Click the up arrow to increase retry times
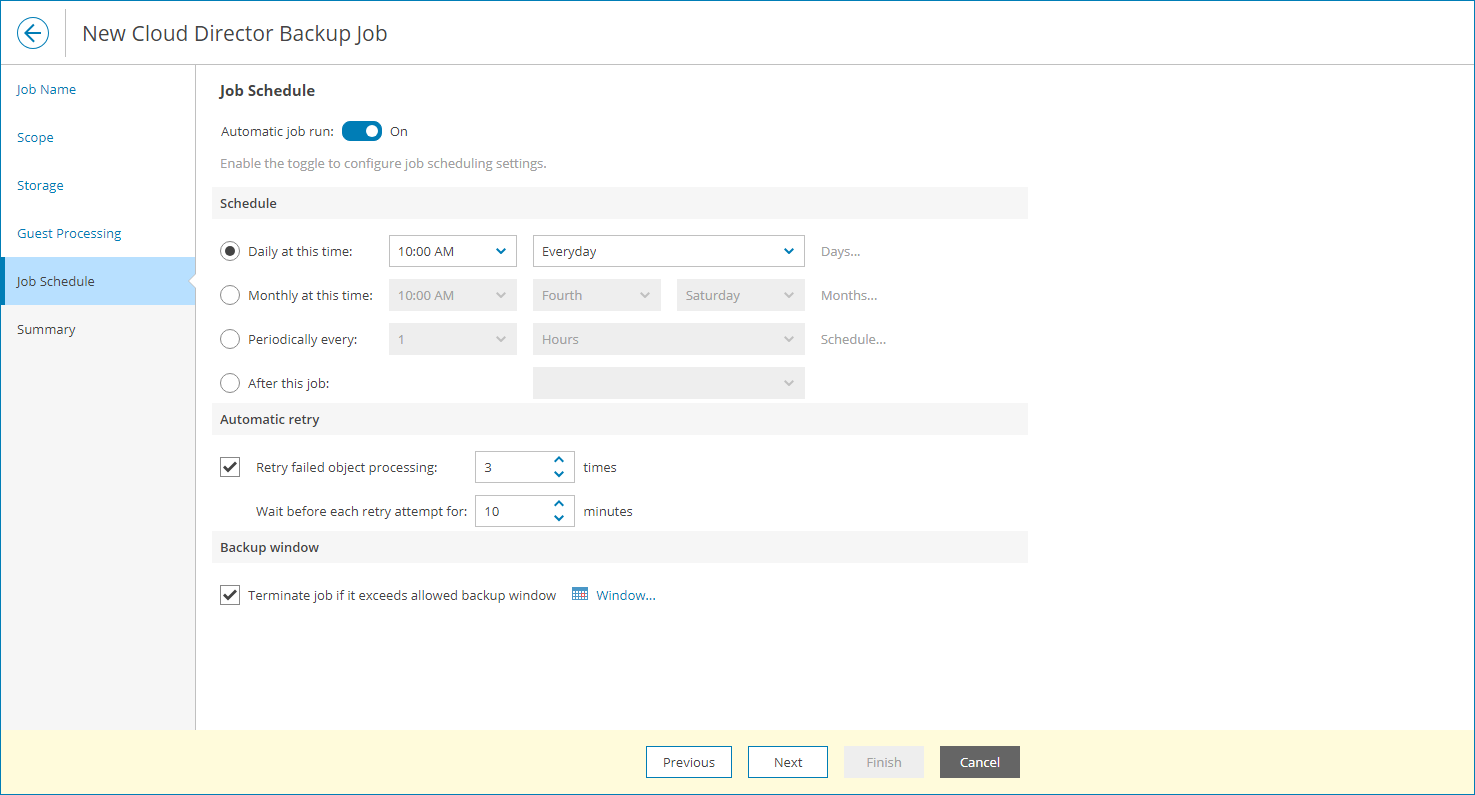Screen dimensions: 1475x795 (558, 461)
